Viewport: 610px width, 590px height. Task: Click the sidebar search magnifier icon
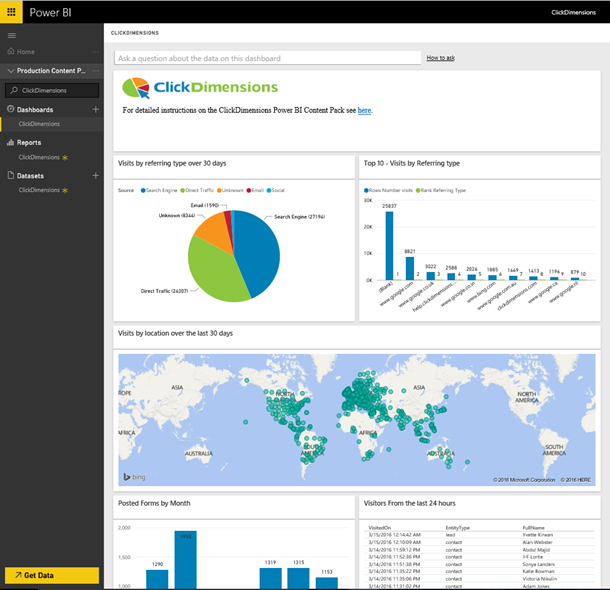(14, 90)
